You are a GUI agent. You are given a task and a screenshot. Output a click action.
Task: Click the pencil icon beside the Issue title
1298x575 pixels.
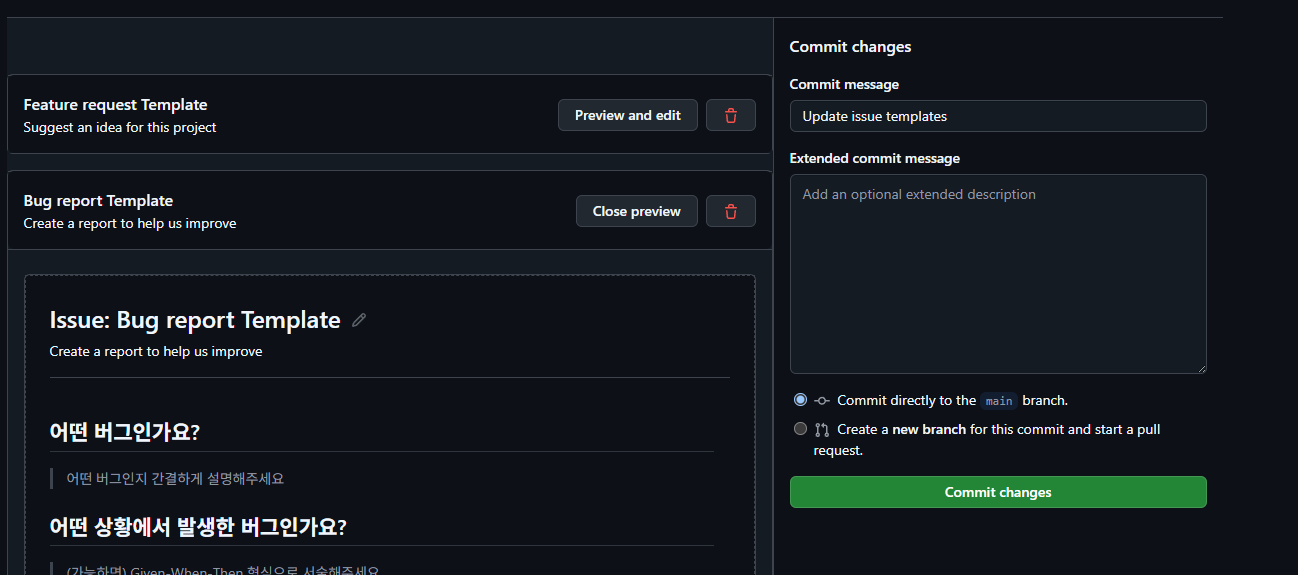[359, 321]
